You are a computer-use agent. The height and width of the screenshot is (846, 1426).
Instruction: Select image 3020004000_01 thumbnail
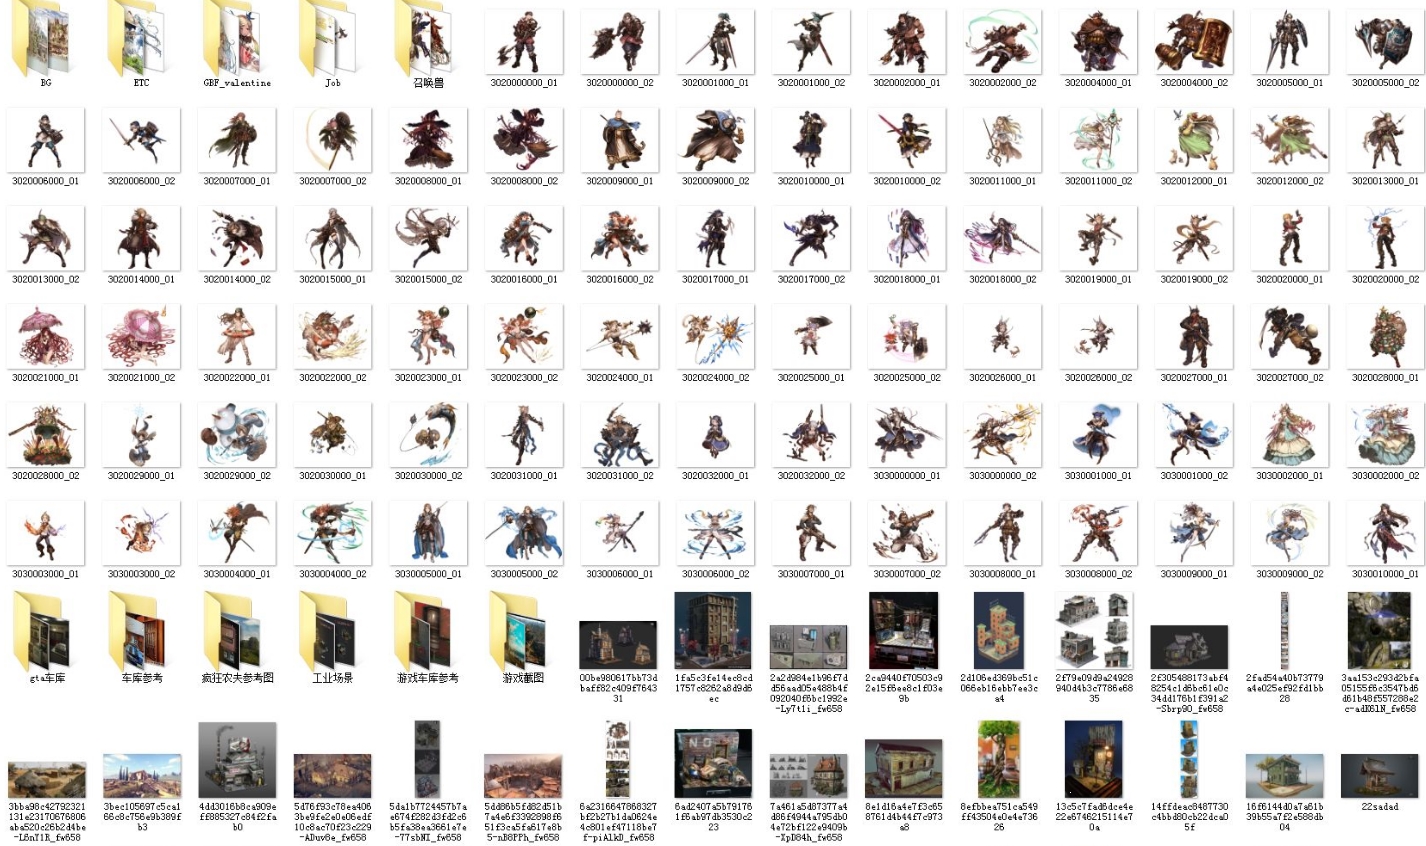[x=1098, y=42]
